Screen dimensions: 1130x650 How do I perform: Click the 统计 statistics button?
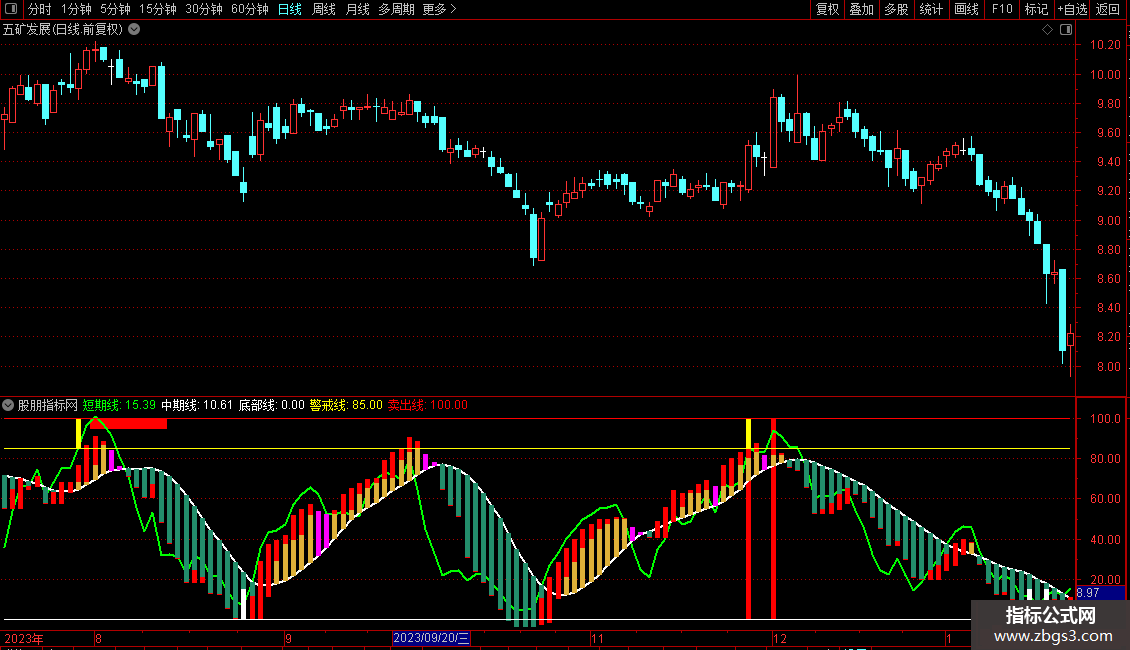(931, 9)
